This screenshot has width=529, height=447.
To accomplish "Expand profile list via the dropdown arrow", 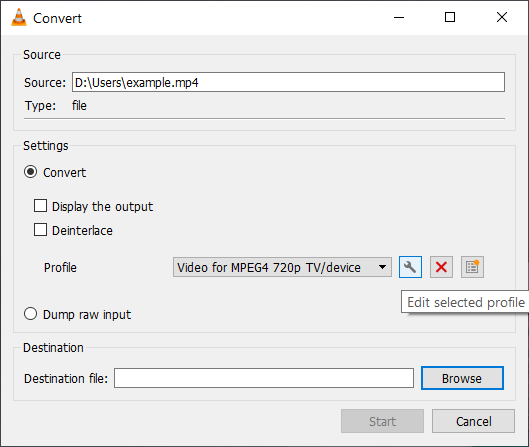I will 382,267.
